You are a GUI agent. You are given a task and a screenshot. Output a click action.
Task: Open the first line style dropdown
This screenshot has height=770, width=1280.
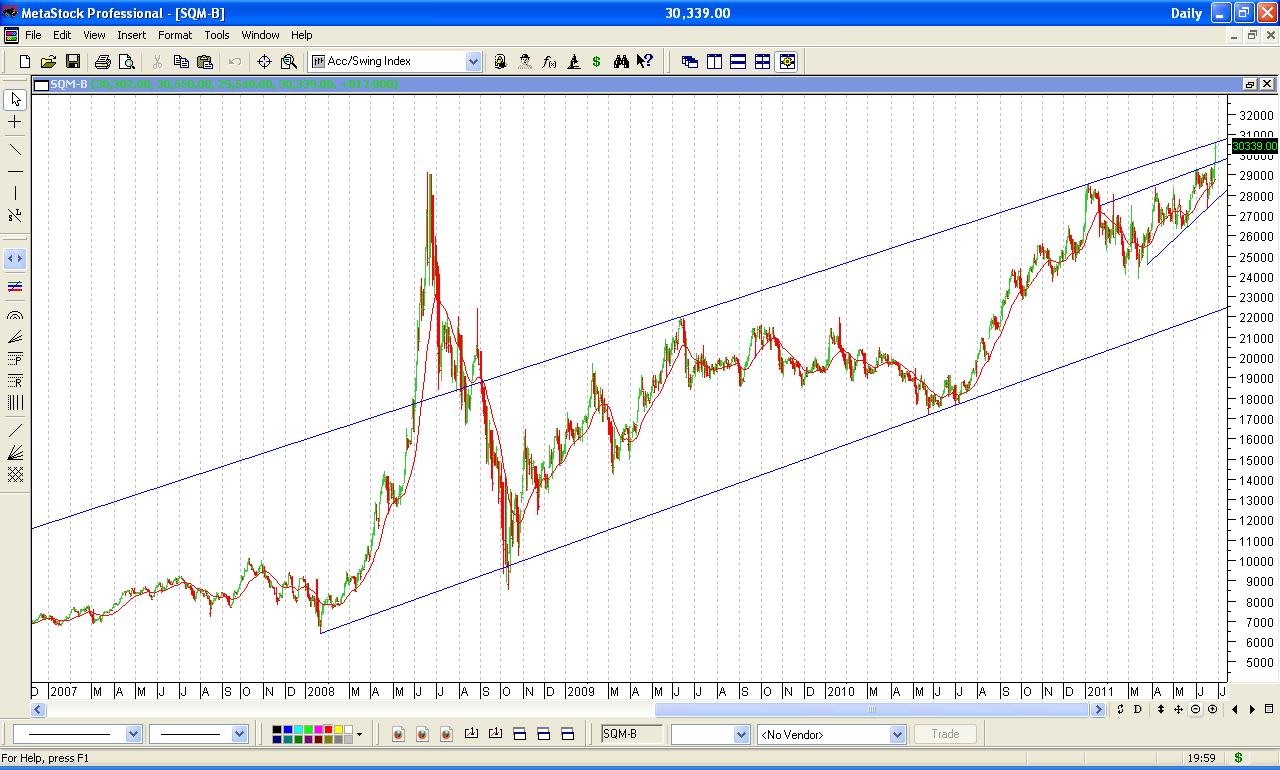134,734
